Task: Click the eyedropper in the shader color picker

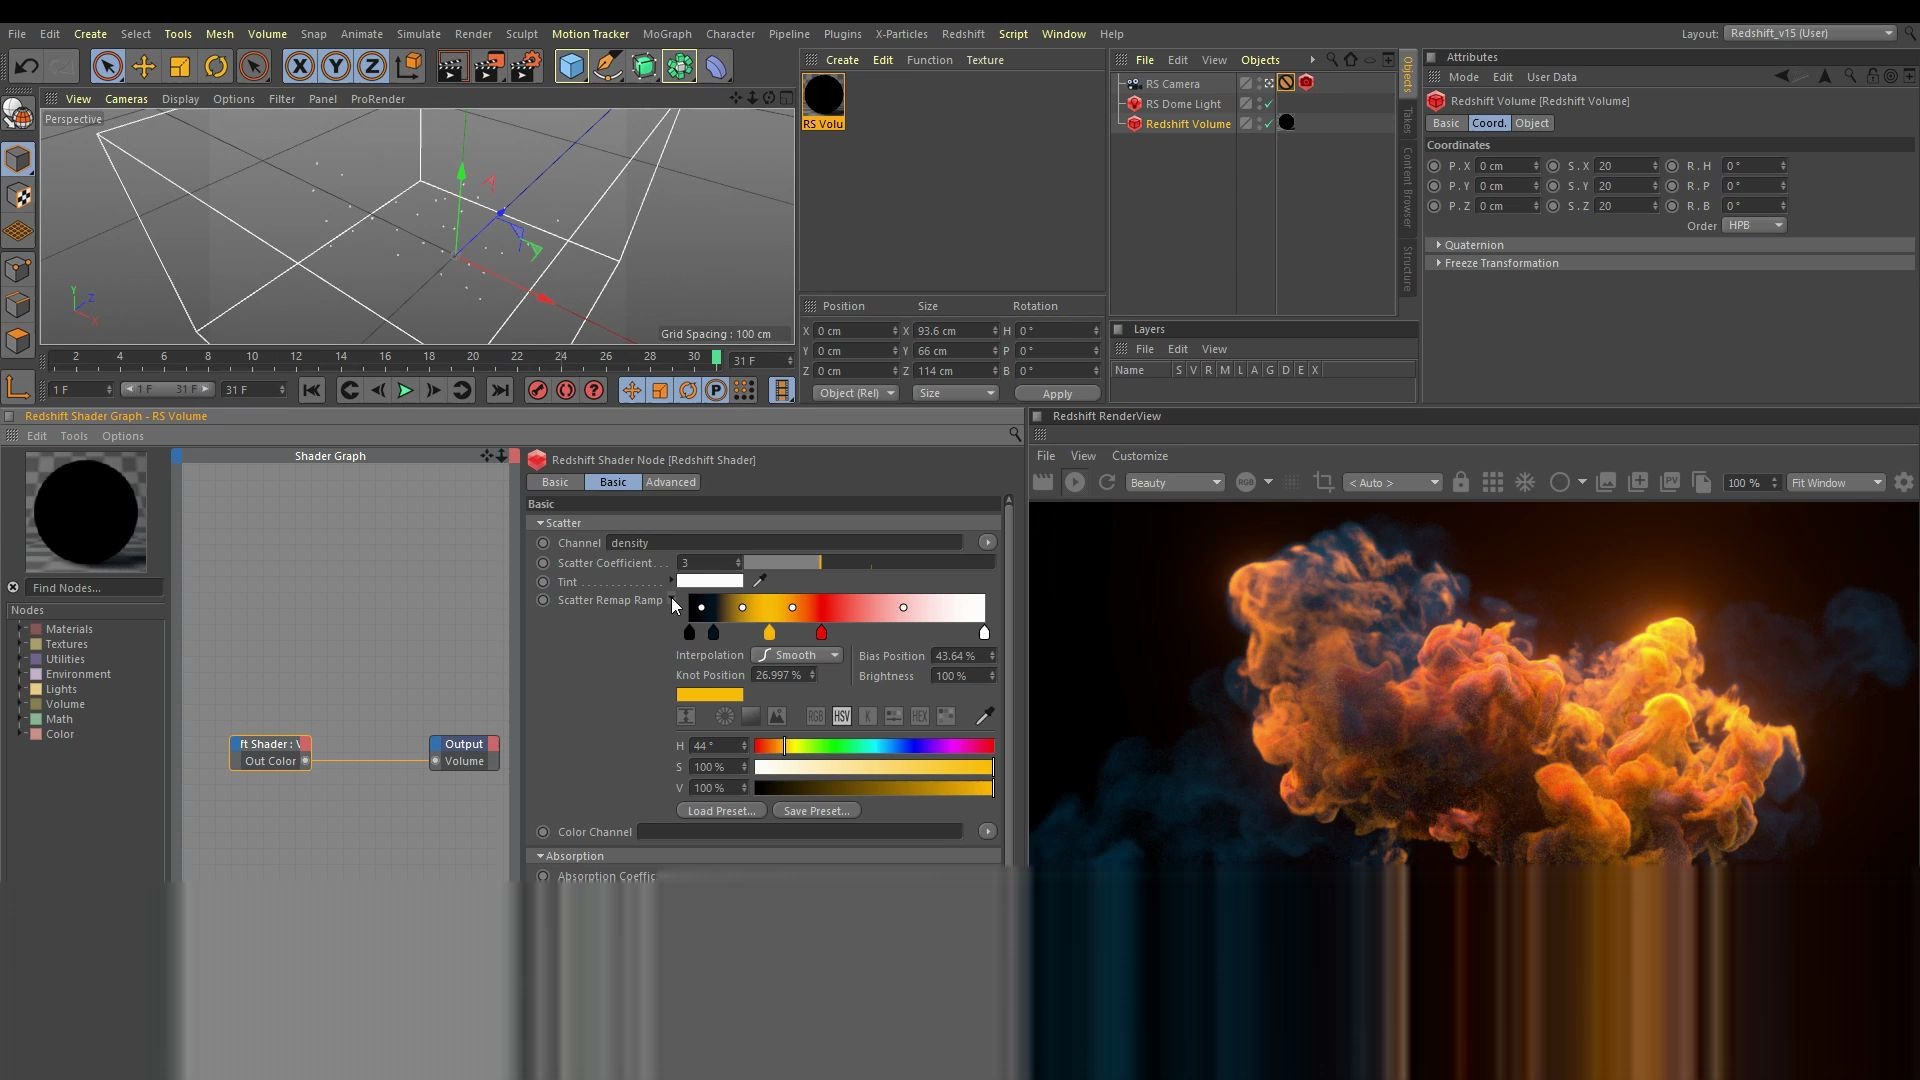Action: 984,716
